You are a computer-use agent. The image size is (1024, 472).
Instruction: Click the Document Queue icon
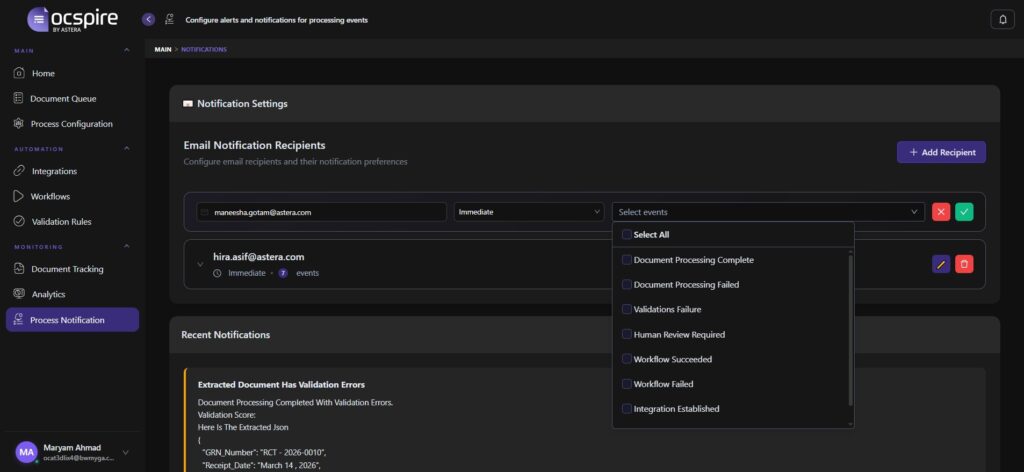coord(18,99)
